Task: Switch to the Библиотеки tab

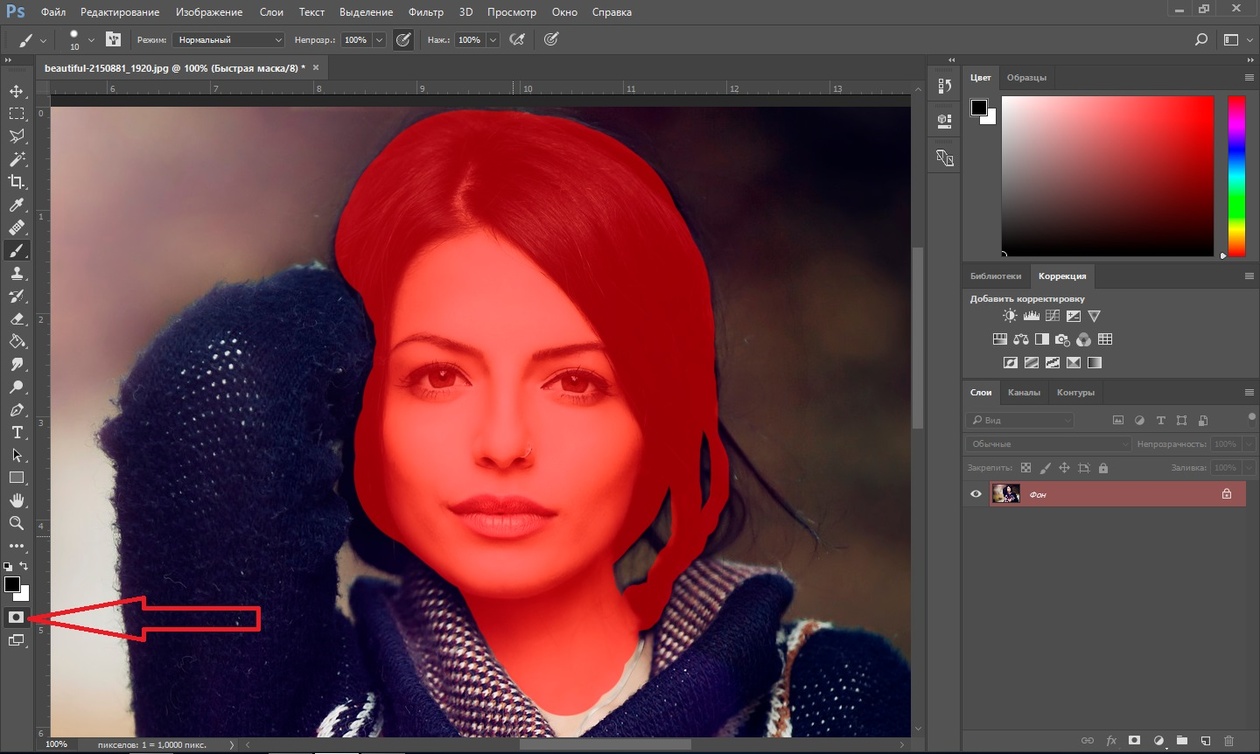Action: coord(995,276)
